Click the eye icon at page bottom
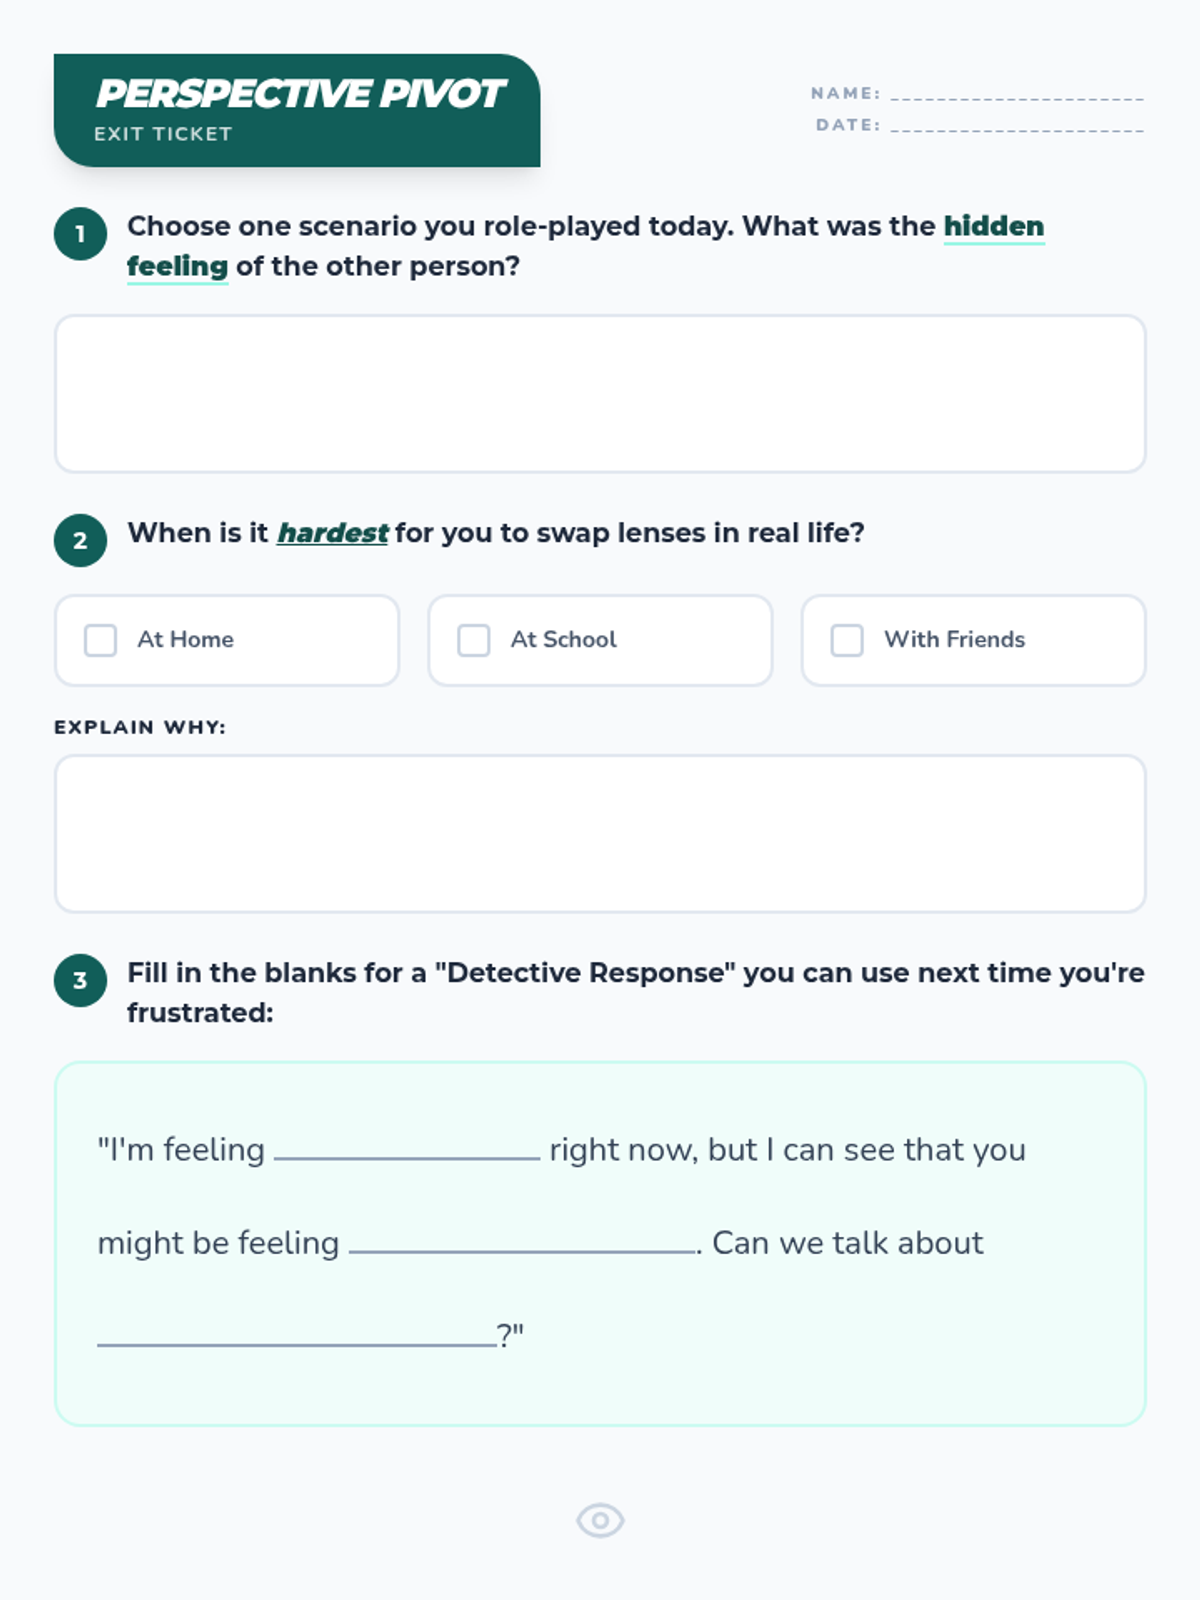Image resolution: width=1200 pixels, height=1600 pixels. pyautogui.click(x=600, y=1521)
